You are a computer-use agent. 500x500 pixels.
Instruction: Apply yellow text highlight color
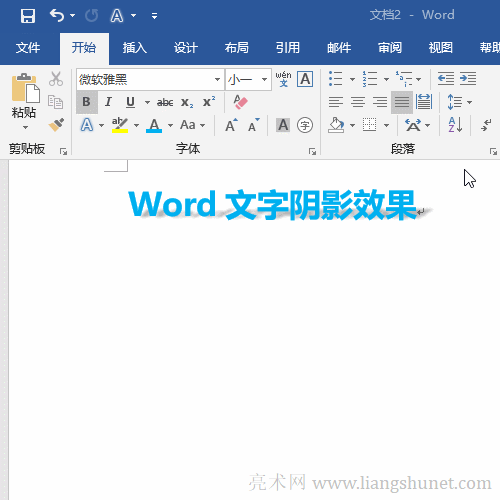tap(120, 125)
